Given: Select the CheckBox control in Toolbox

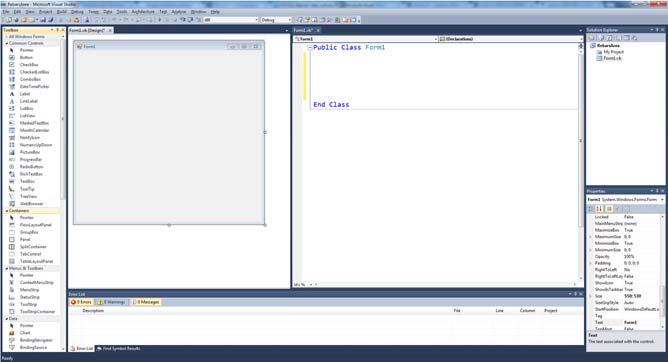Looking at the screenshot, I should pos(29,65).
